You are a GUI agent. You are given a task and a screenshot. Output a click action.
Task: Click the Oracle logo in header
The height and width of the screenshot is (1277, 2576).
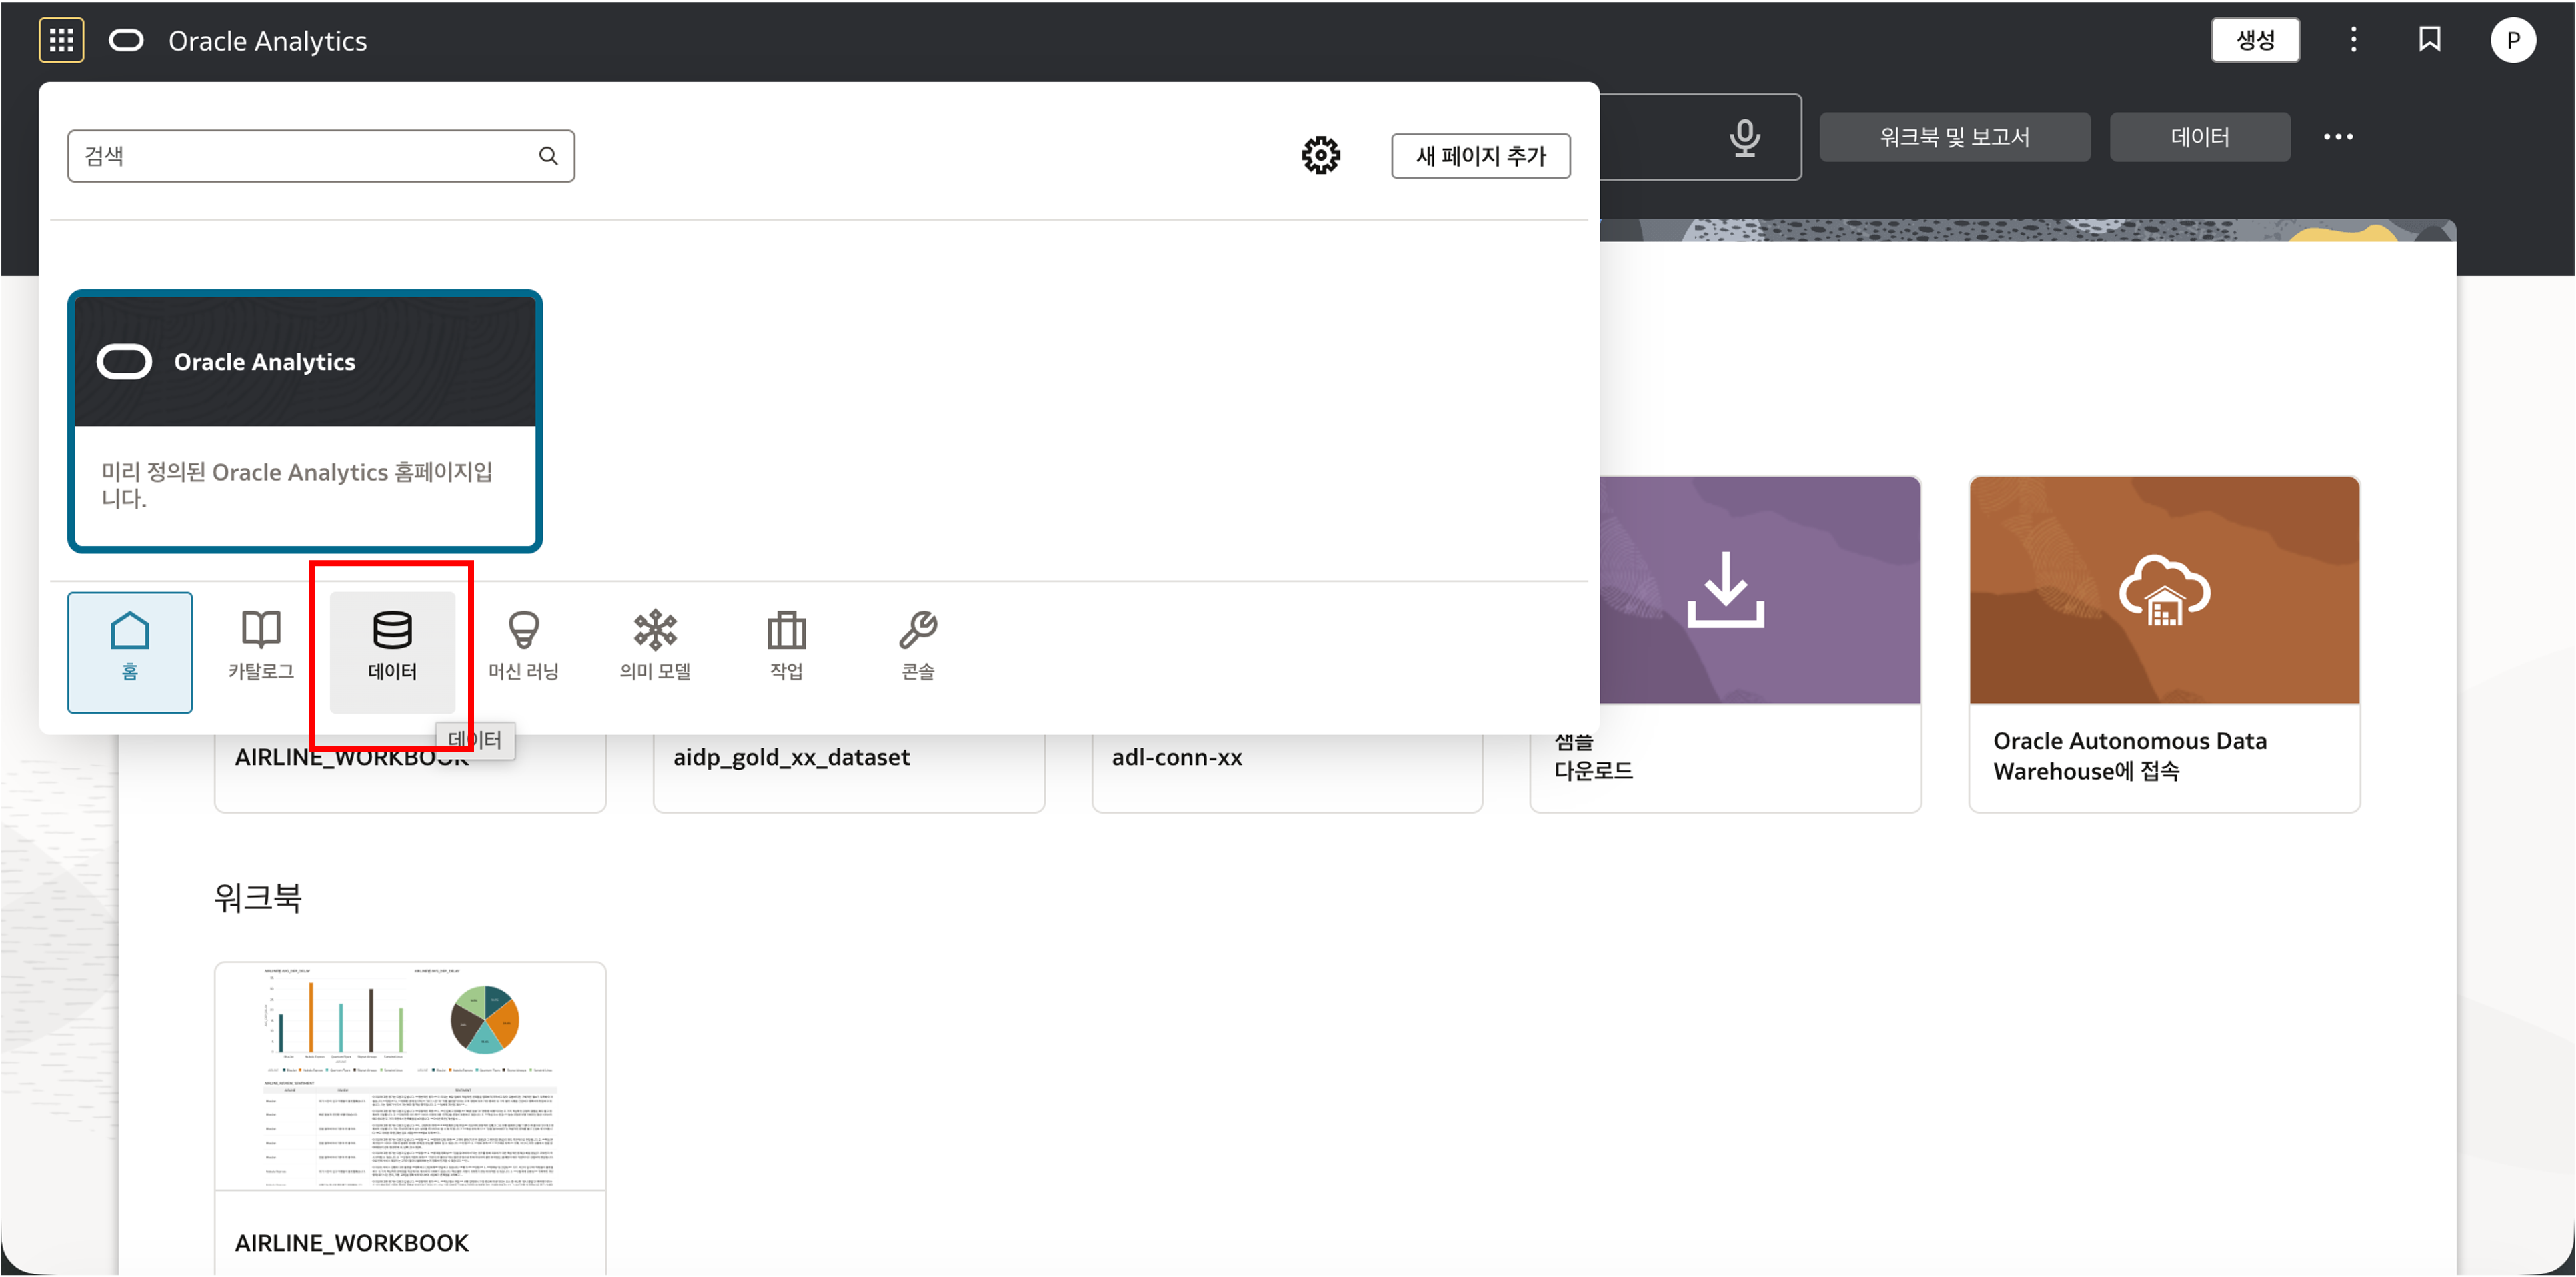click(126, 40)
